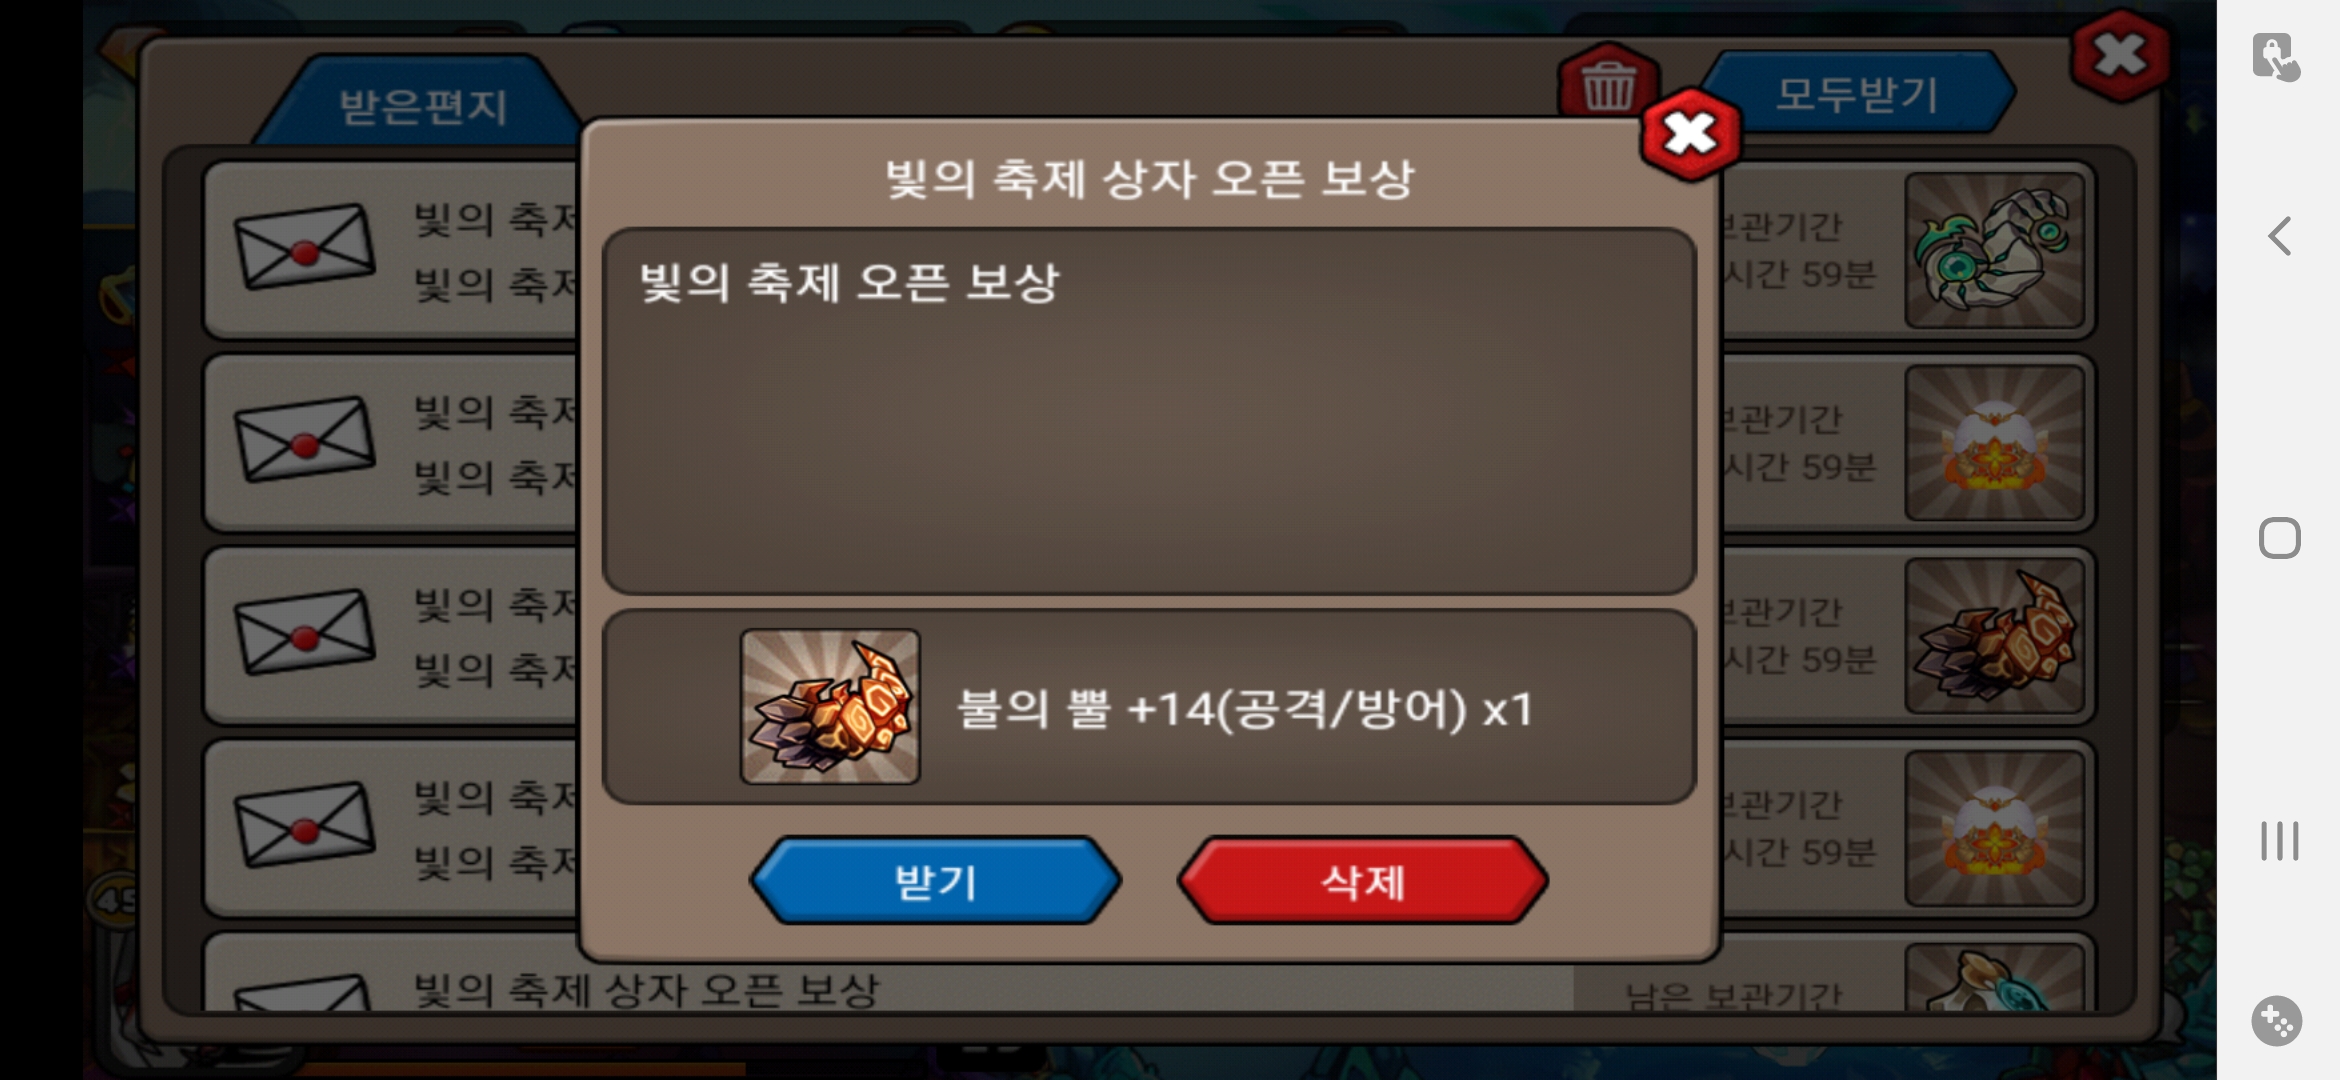Open the first envelope mail icon

(304, 247)
